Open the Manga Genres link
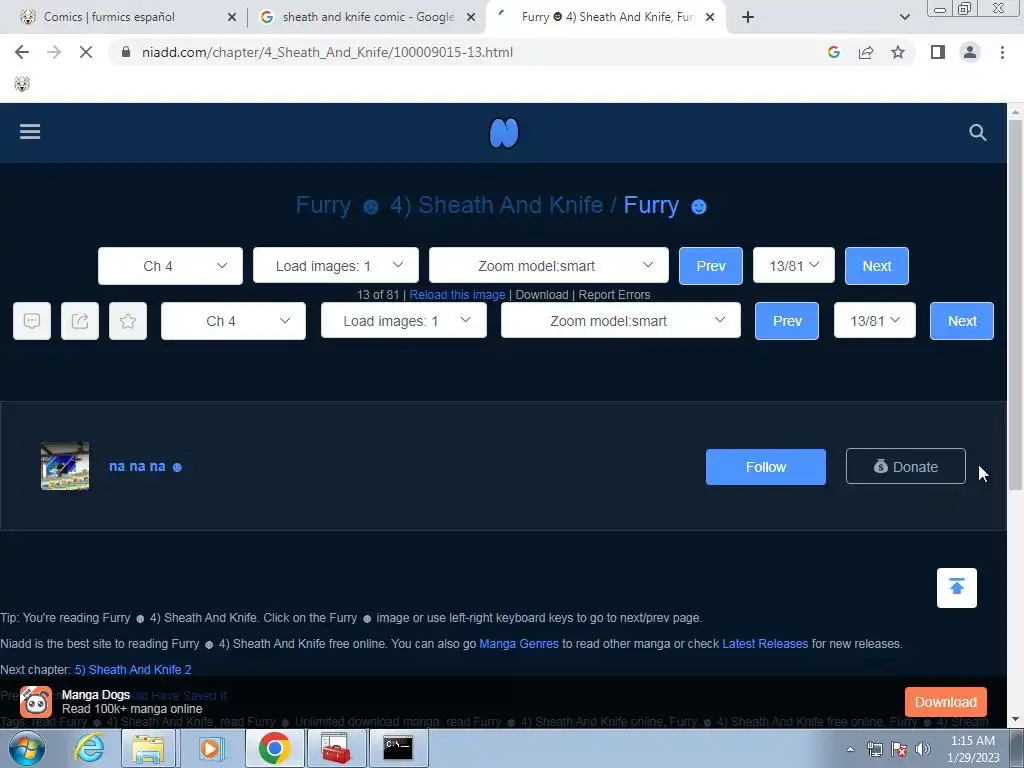The image size is (1024, 768). [519, 644]
